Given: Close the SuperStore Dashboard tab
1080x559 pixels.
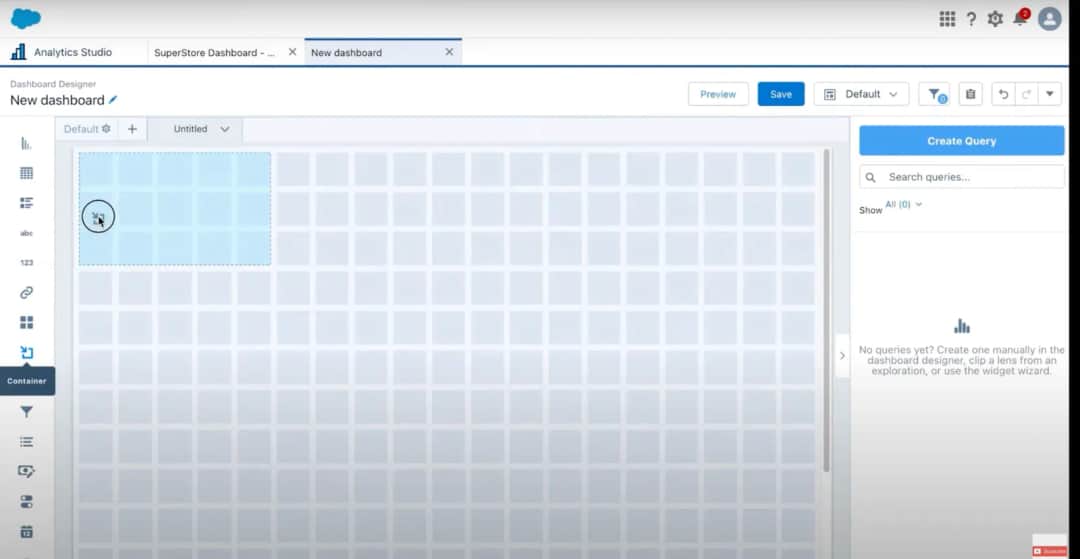Looking at the screenshot, I should pos(292,52).
